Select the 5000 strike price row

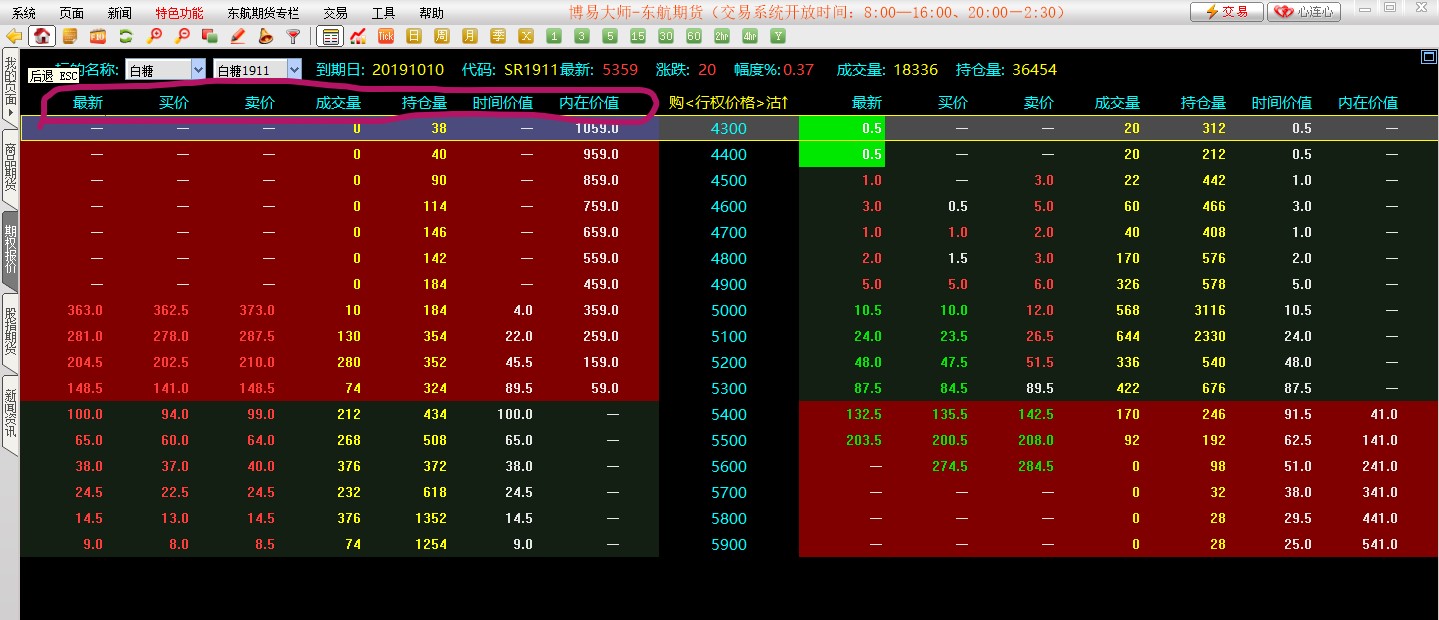click(728, 310)
